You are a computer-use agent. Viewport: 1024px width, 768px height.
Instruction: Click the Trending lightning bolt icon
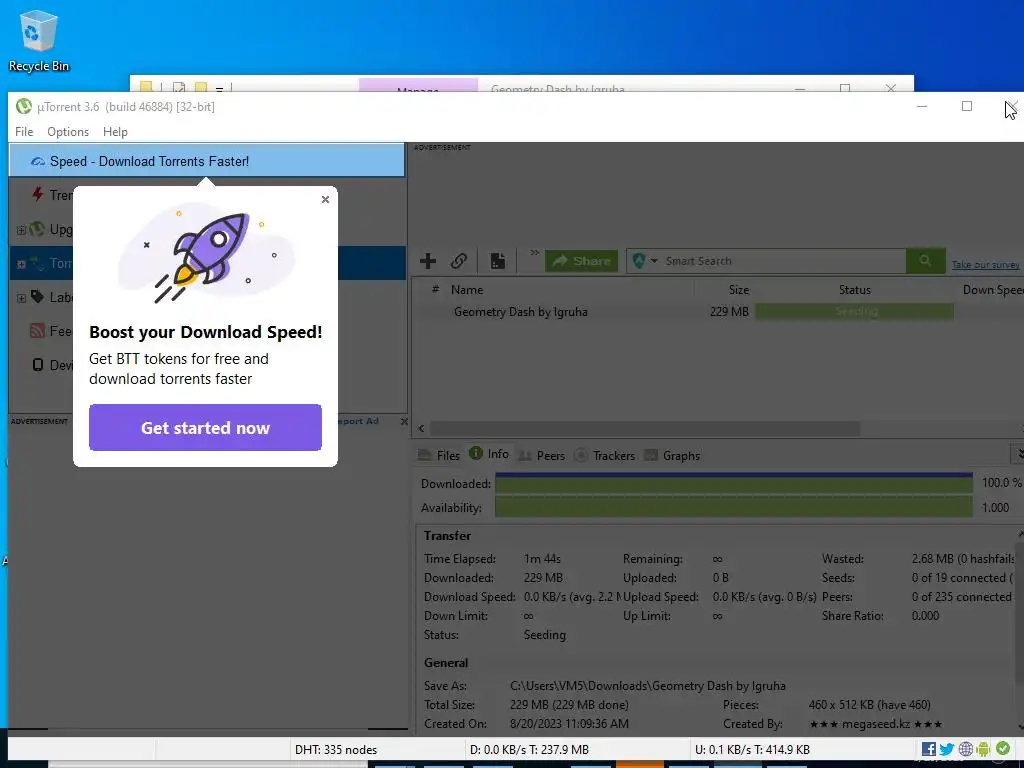tap(38, 195)
